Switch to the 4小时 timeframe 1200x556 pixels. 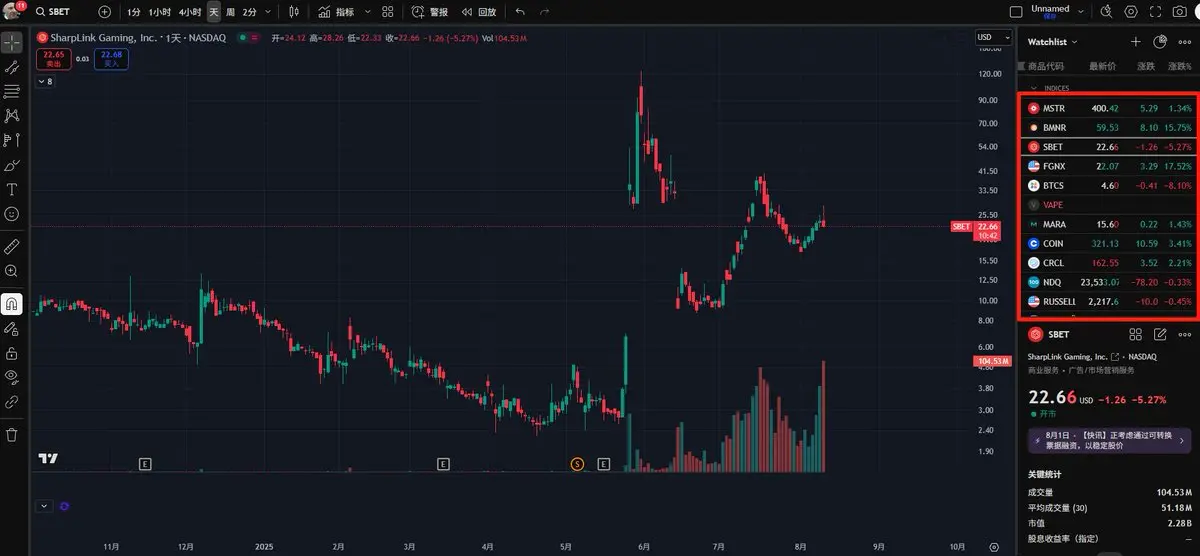[190, 12]
